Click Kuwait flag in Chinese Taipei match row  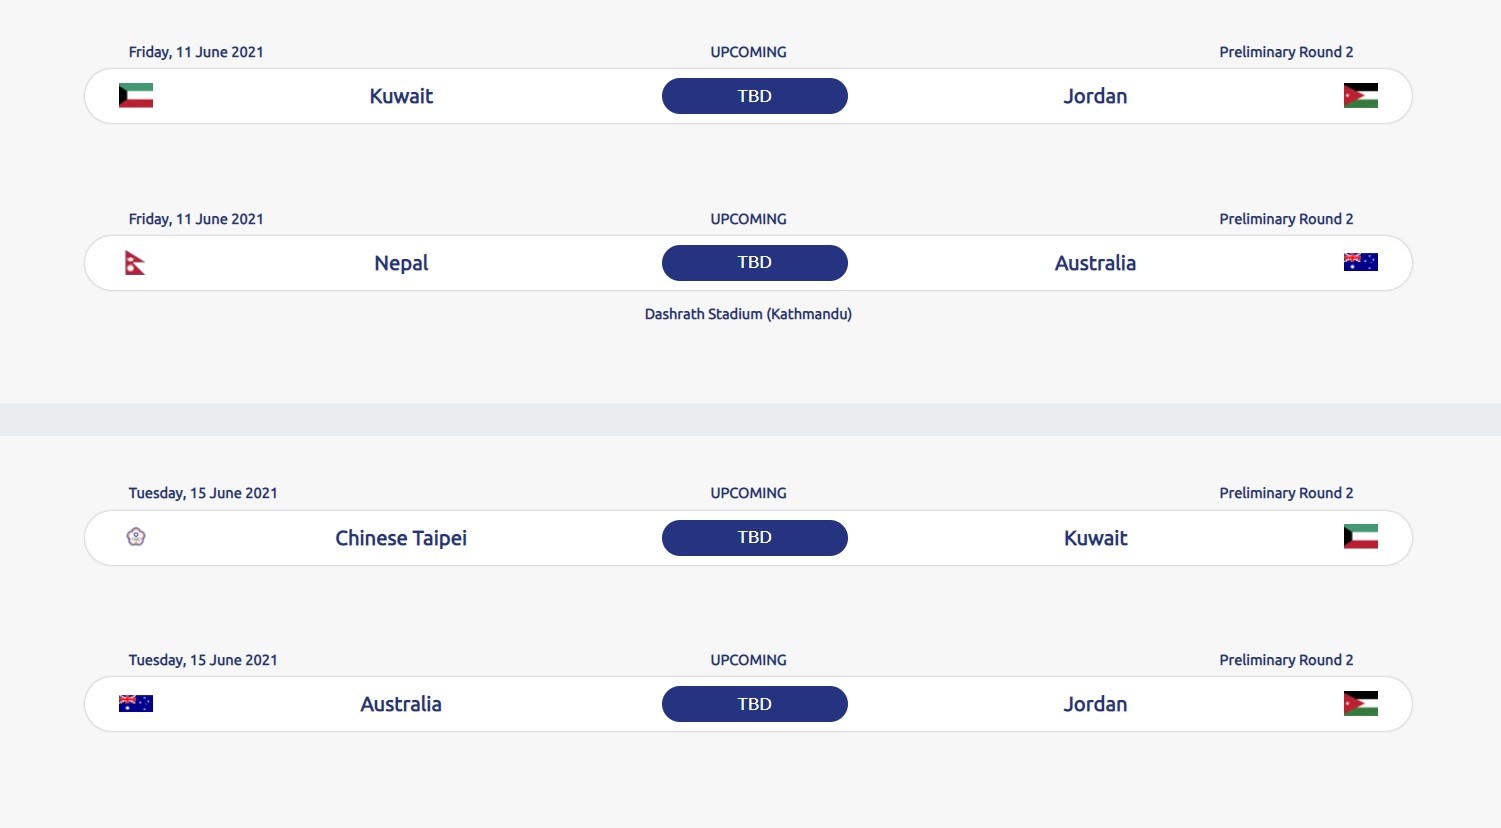point(1360,537)
